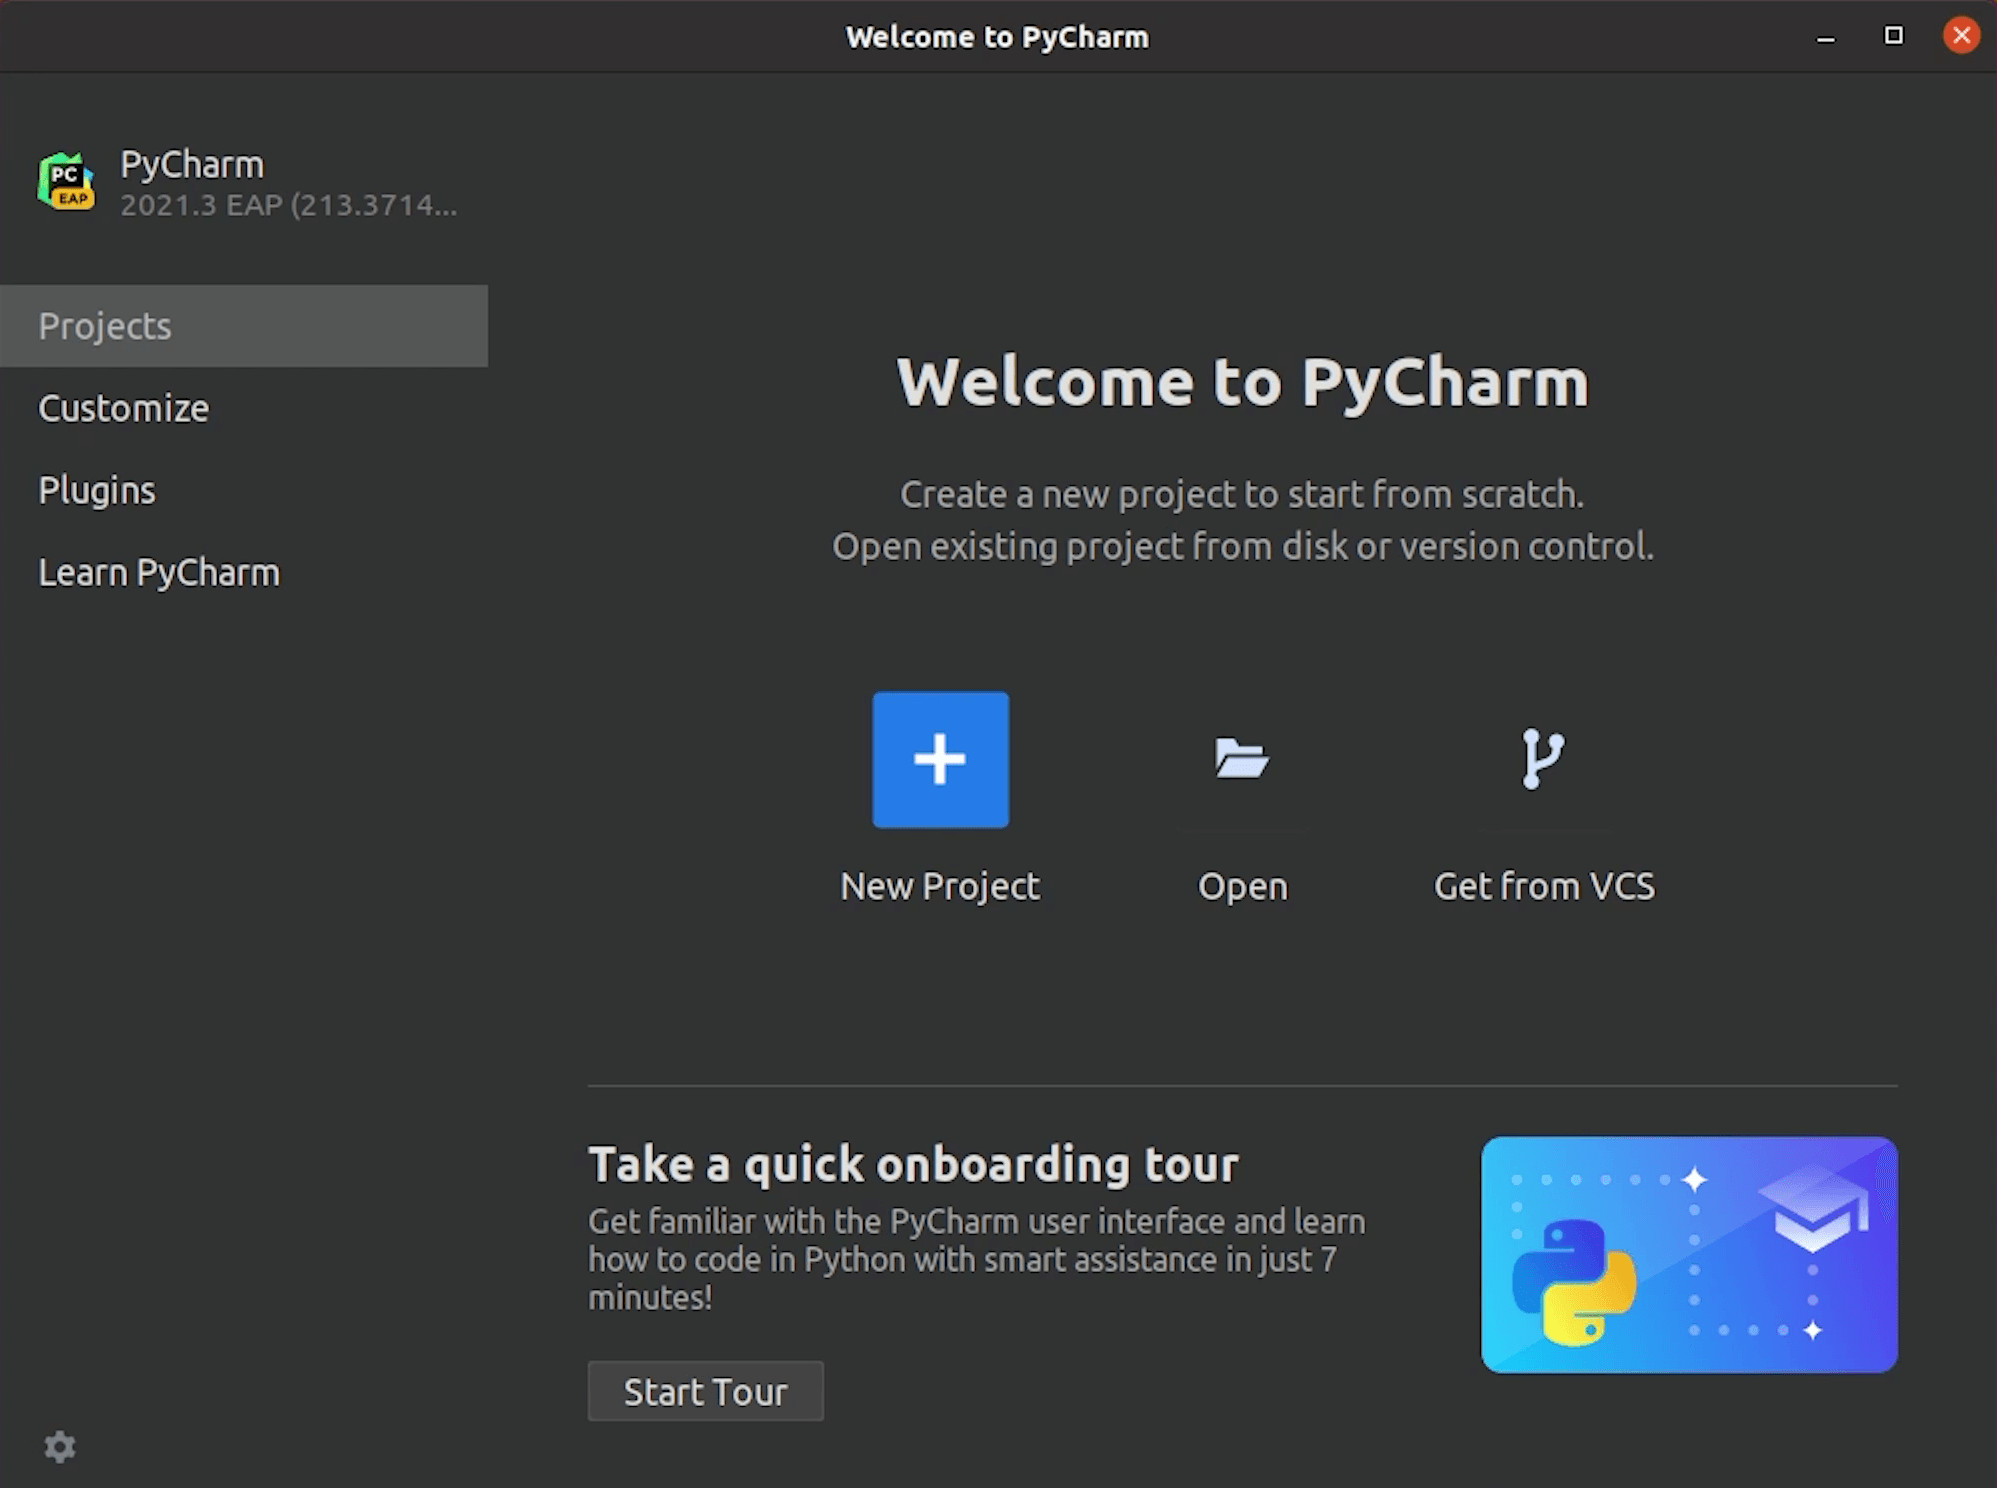The image size is (1997, 1488).
Task: Click the onboarding tour Python banner image
Action: pos(1688,1254)
